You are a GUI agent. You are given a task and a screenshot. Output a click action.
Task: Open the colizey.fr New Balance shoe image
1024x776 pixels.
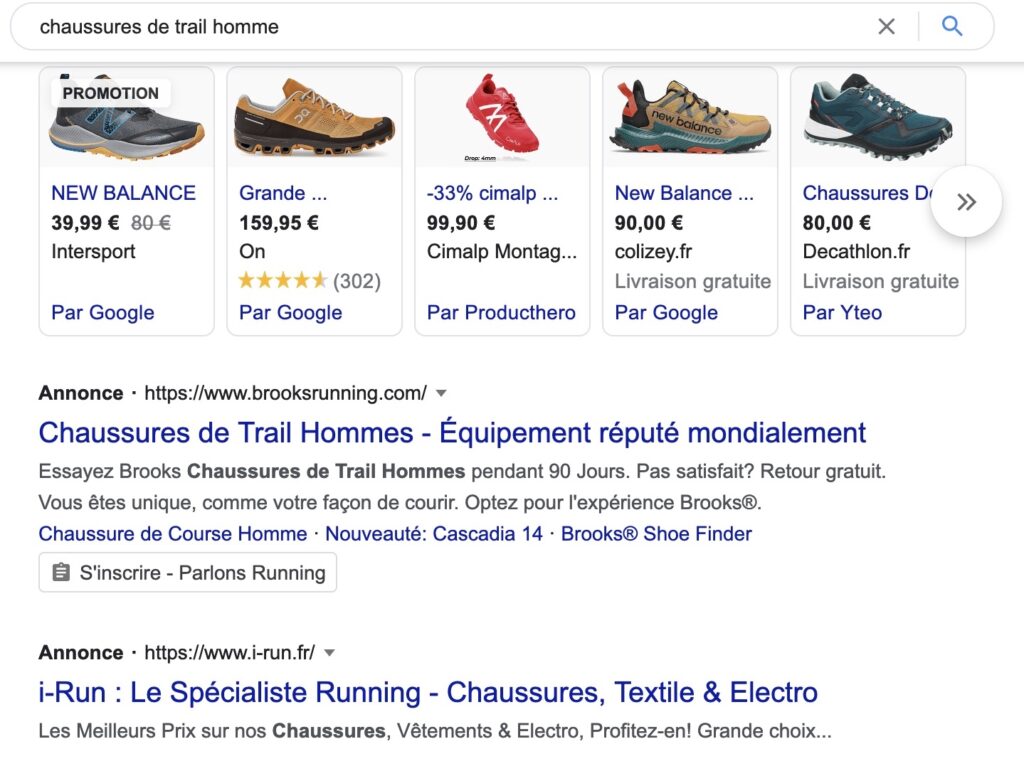(x=690, y=118)
